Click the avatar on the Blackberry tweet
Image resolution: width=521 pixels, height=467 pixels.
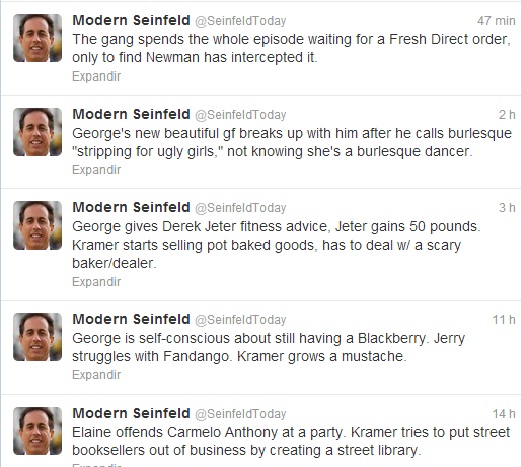tap(37, 337)
